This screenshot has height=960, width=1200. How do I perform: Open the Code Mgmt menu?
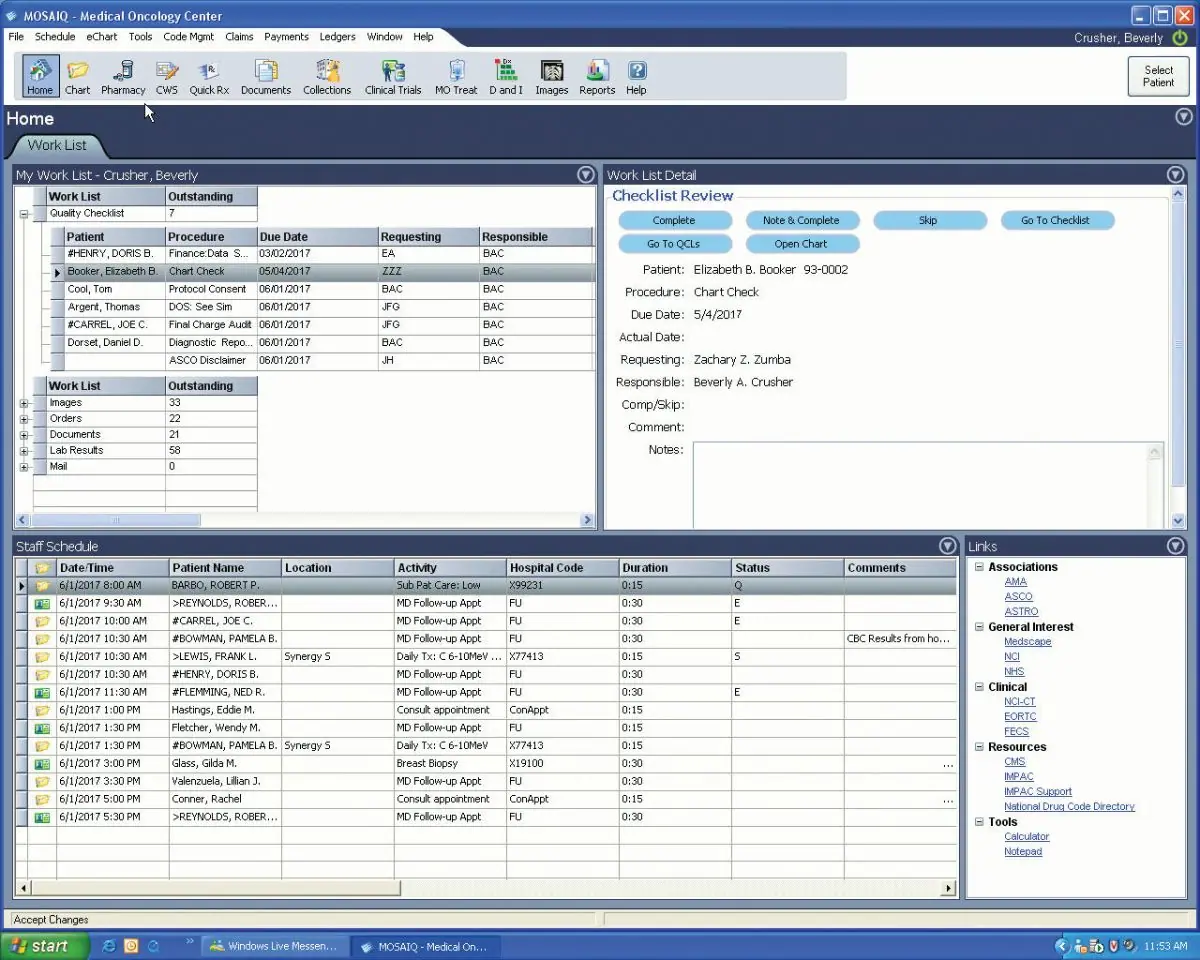click(x=188, y=36)
